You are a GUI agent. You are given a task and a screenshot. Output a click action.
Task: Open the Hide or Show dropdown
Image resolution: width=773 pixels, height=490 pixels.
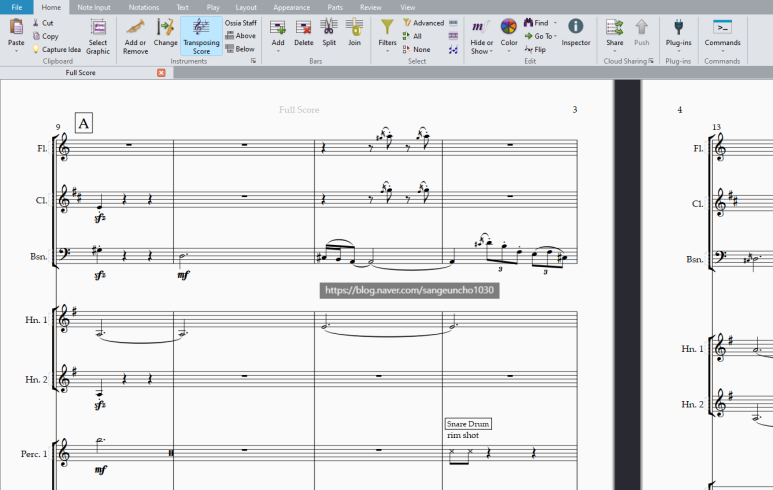tap(482, 37)
